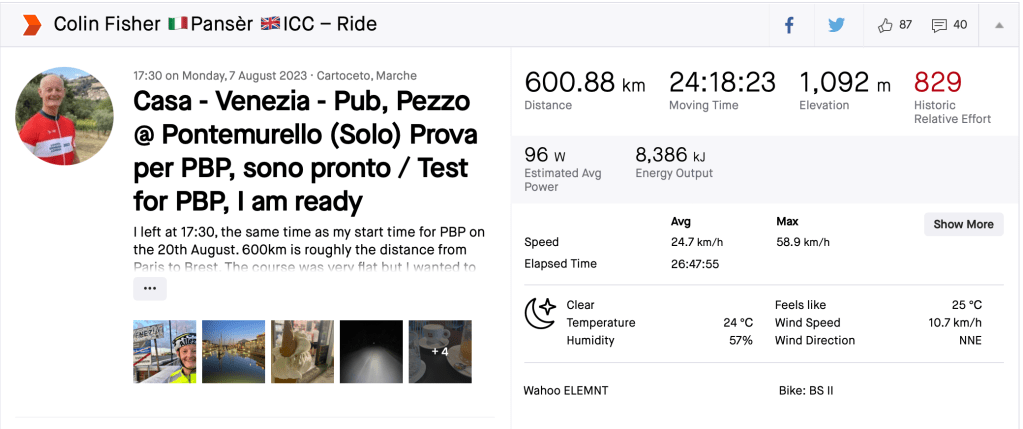Collapse the header with the up arrow
The image size is (1023, 429).
coord(998,25)
